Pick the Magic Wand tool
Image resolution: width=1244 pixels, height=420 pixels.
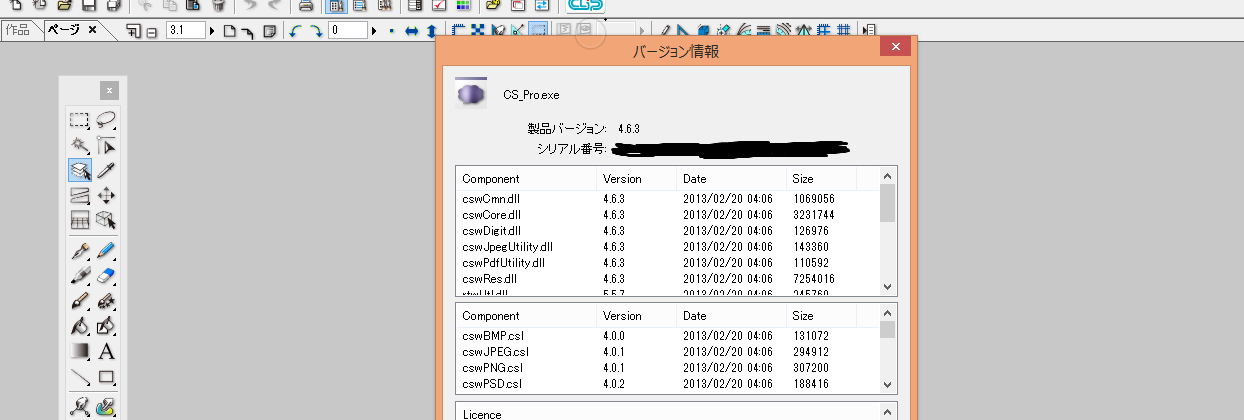tap(80, 146)
